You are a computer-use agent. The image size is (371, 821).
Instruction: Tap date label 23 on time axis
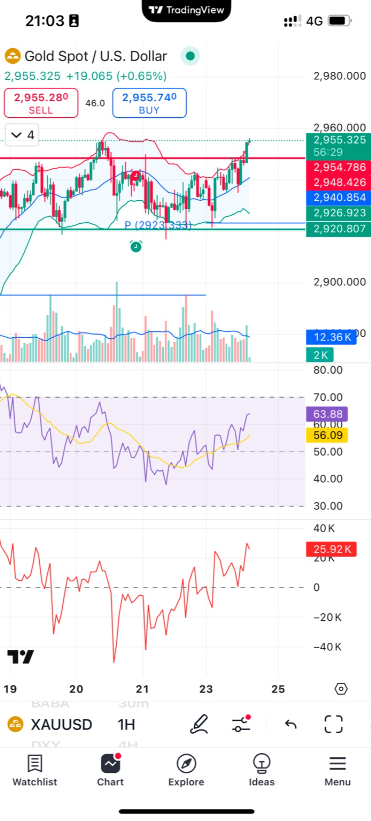(207, 689)
